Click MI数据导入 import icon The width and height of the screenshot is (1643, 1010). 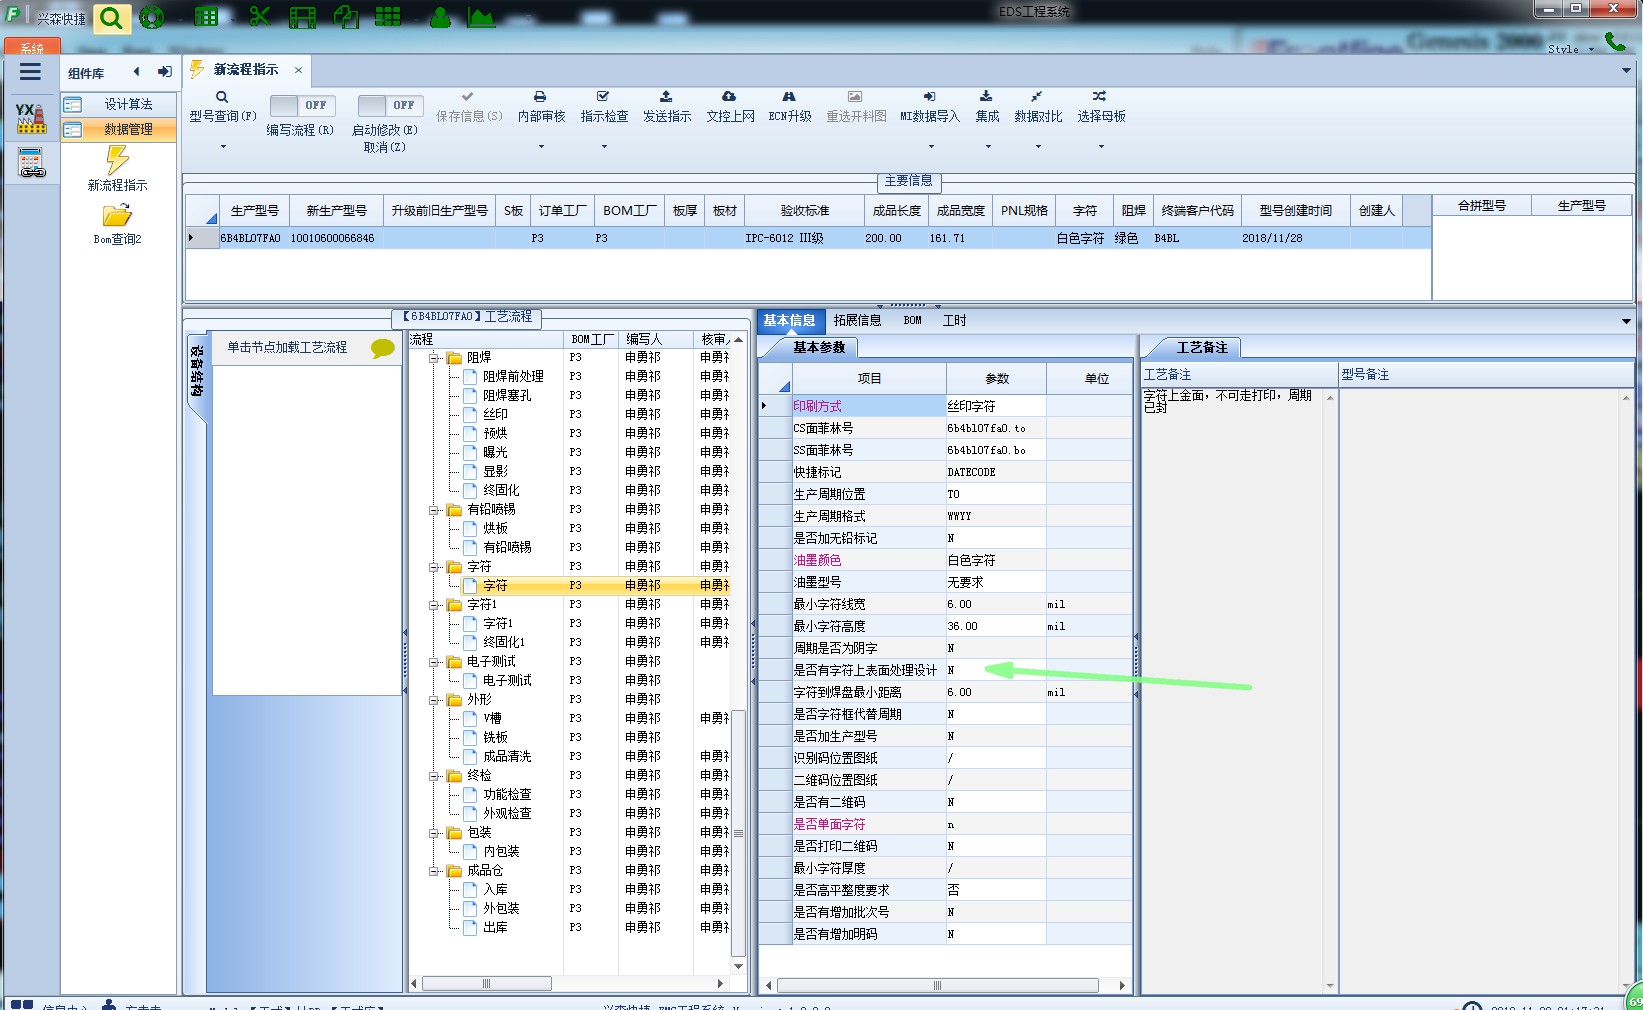[929, 97]
